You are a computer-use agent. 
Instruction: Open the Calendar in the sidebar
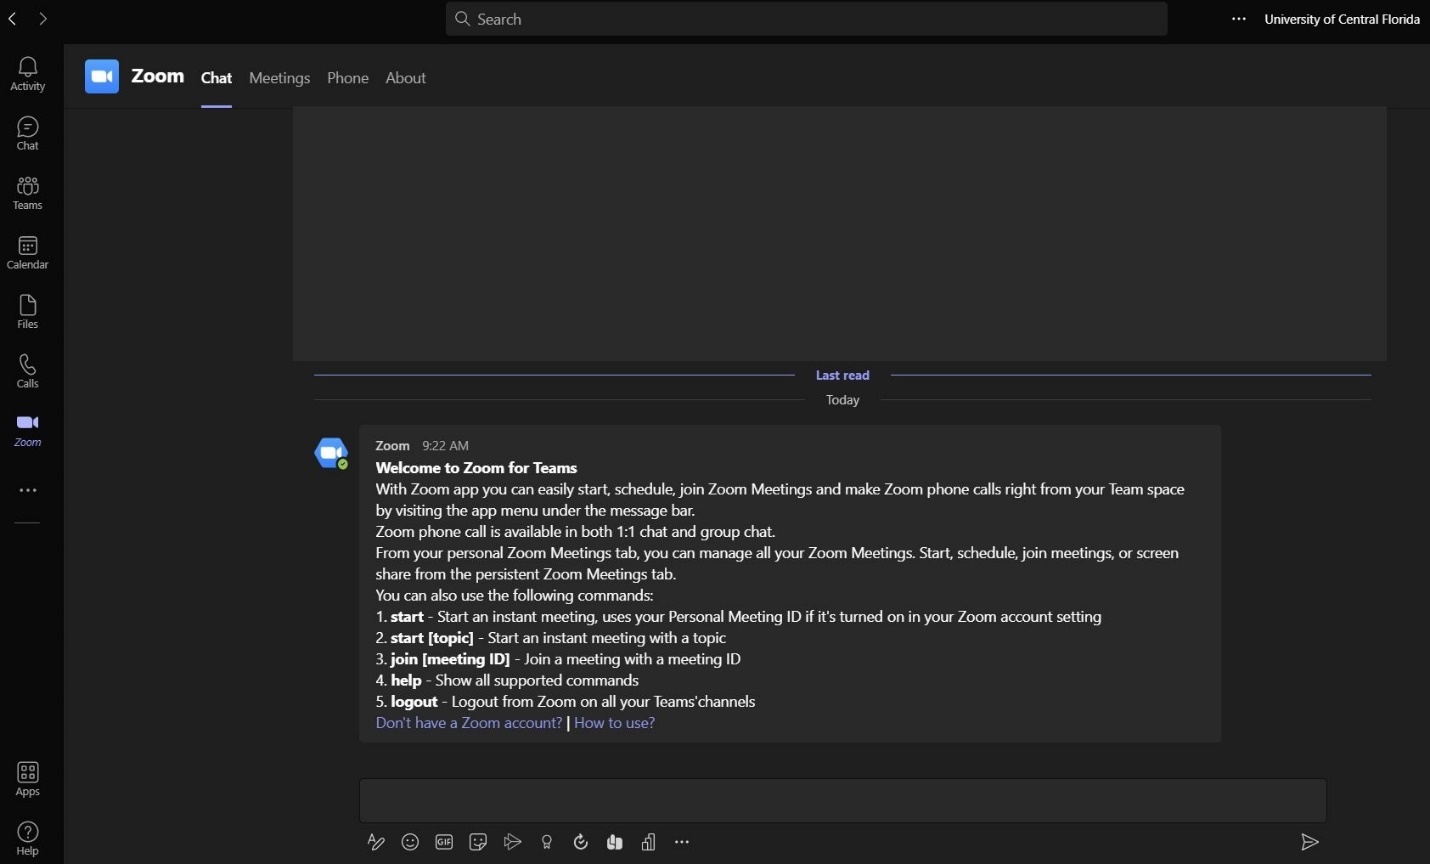coord(28,252)
